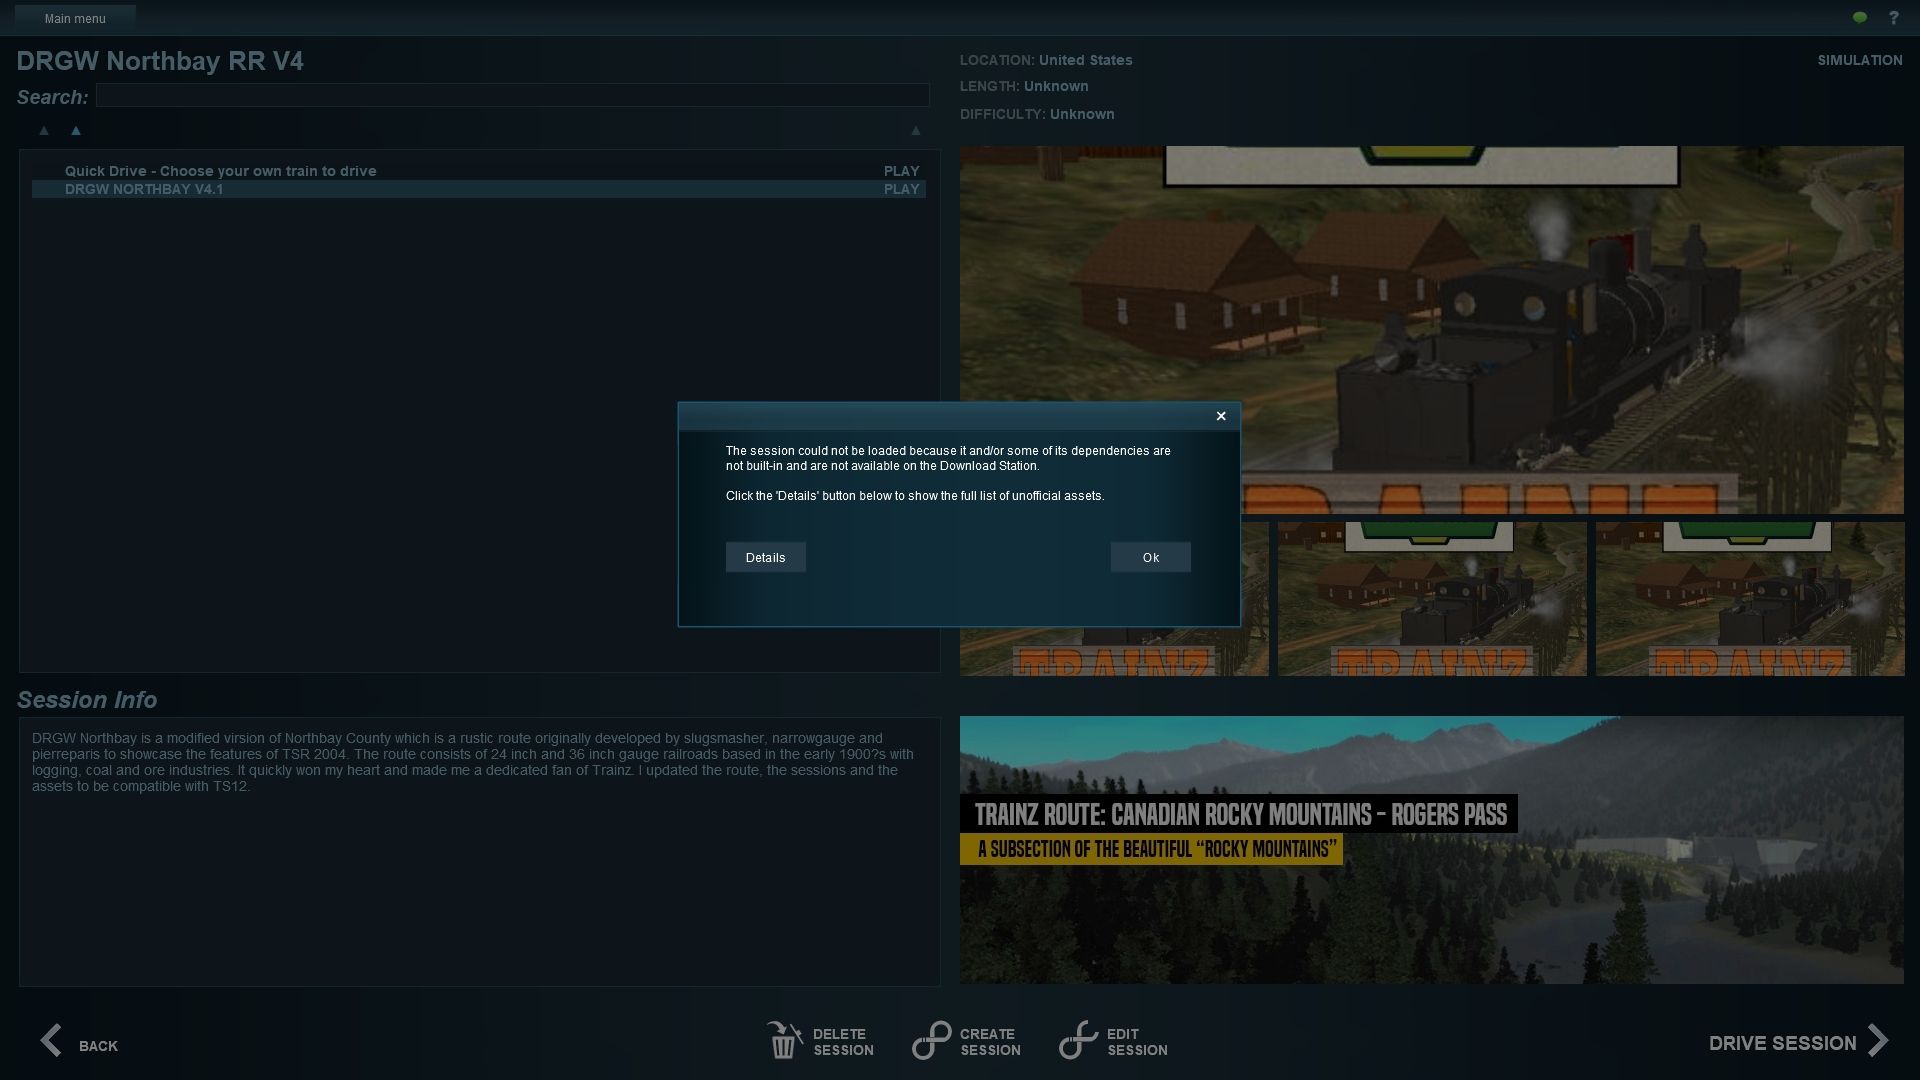Image resolution: width=1920 pixels, height=1080 pixels.
Task: Click the Drive Session arrow
Action: [1878, 1041]
